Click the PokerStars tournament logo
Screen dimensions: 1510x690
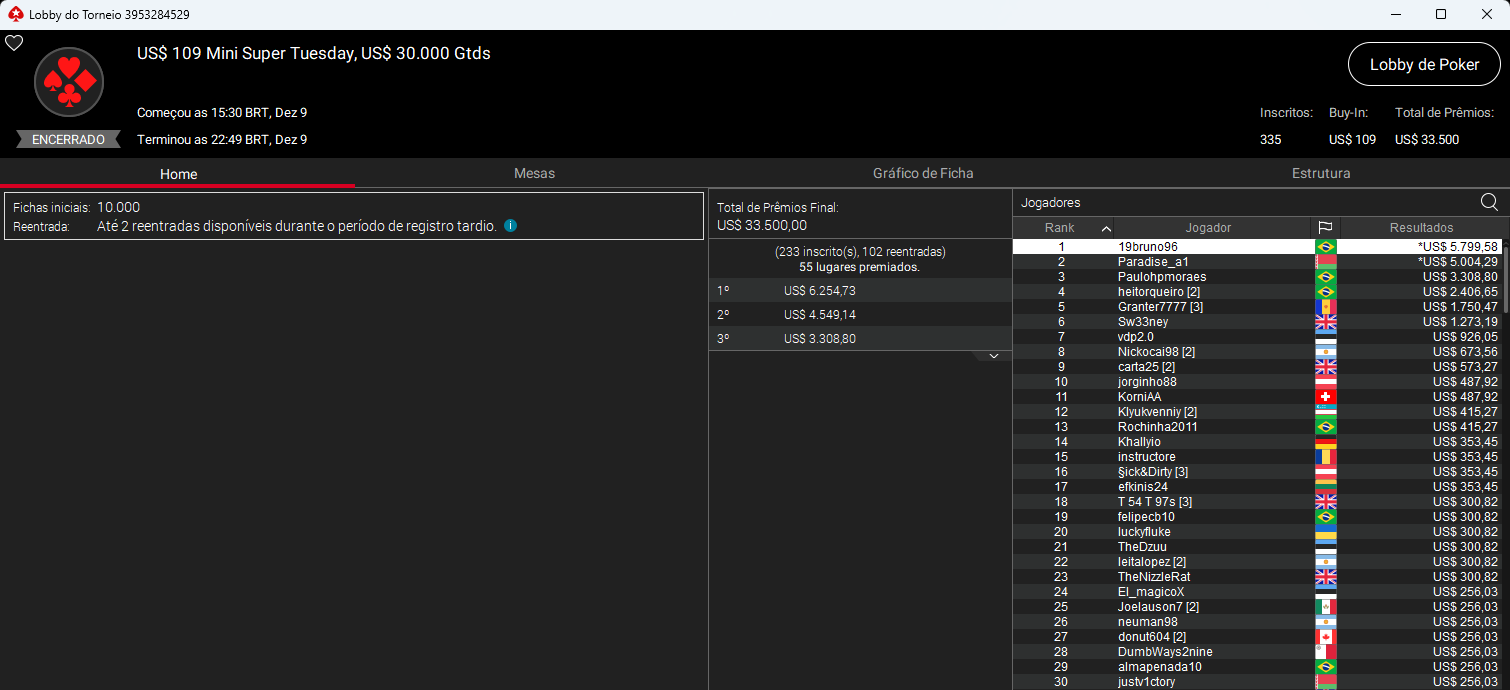coord(69,82)
